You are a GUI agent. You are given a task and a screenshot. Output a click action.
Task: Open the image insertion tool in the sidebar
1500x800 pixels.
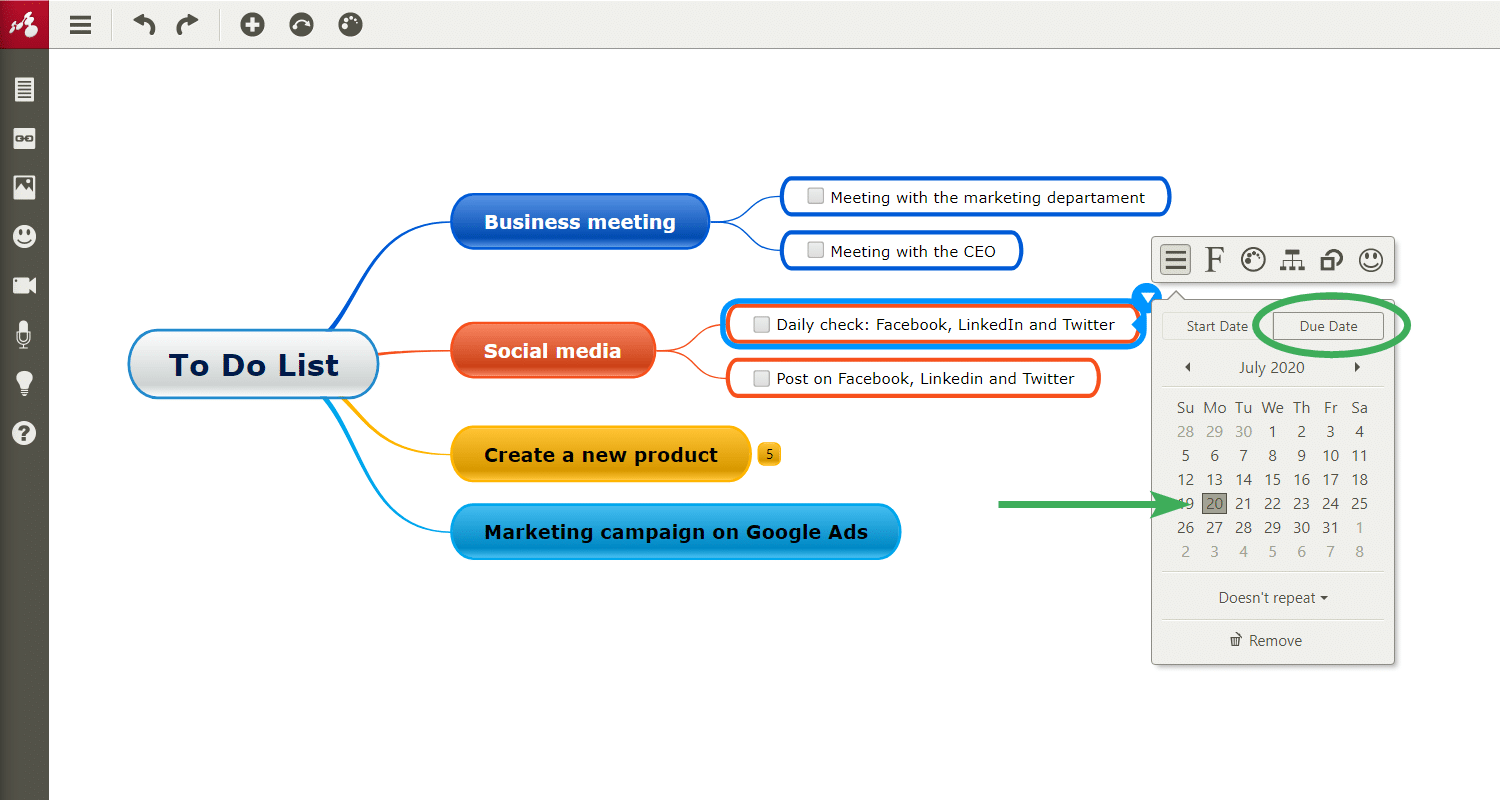[24, 187]
